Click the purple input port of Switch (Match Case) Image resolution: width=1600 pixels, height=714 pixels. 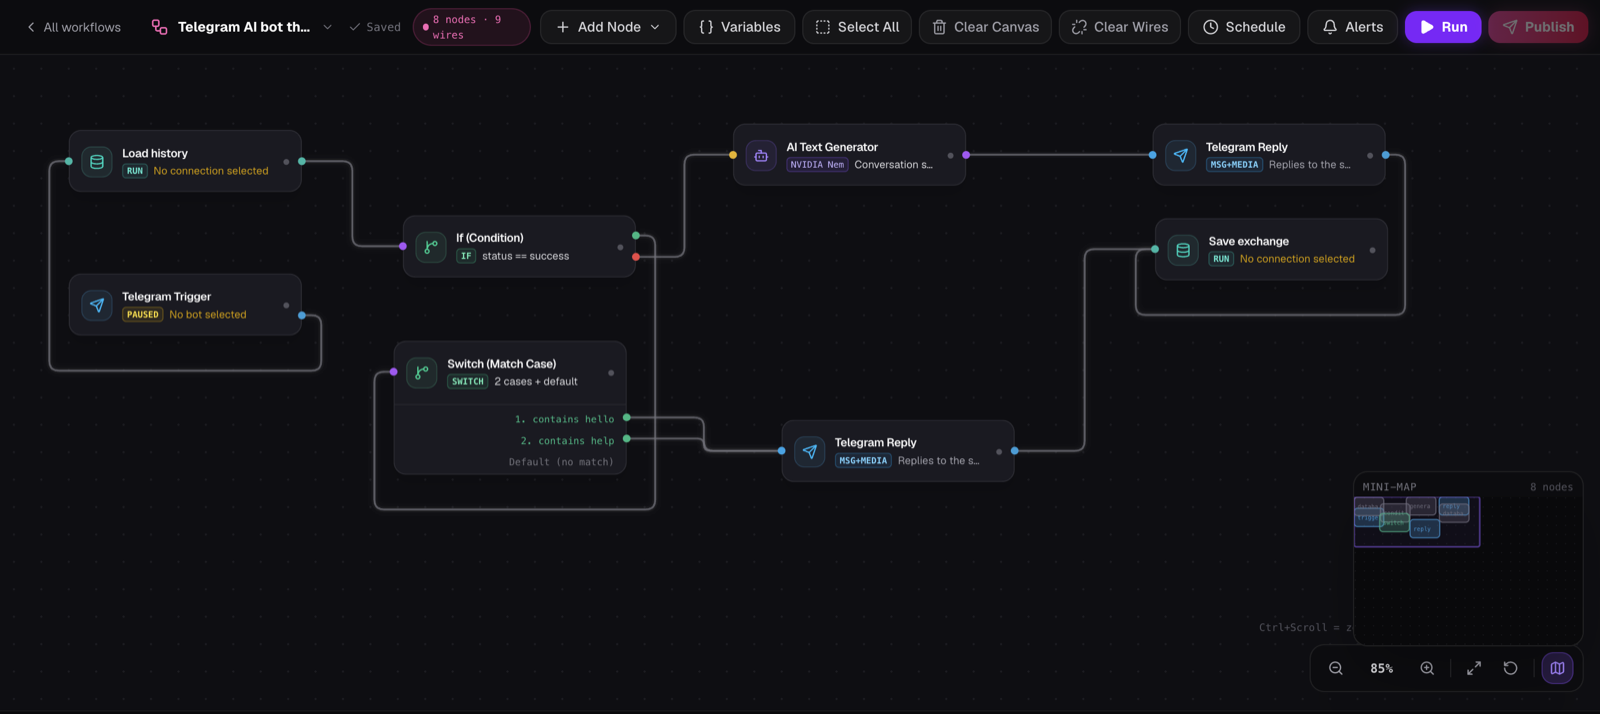(x=394, y=372)
